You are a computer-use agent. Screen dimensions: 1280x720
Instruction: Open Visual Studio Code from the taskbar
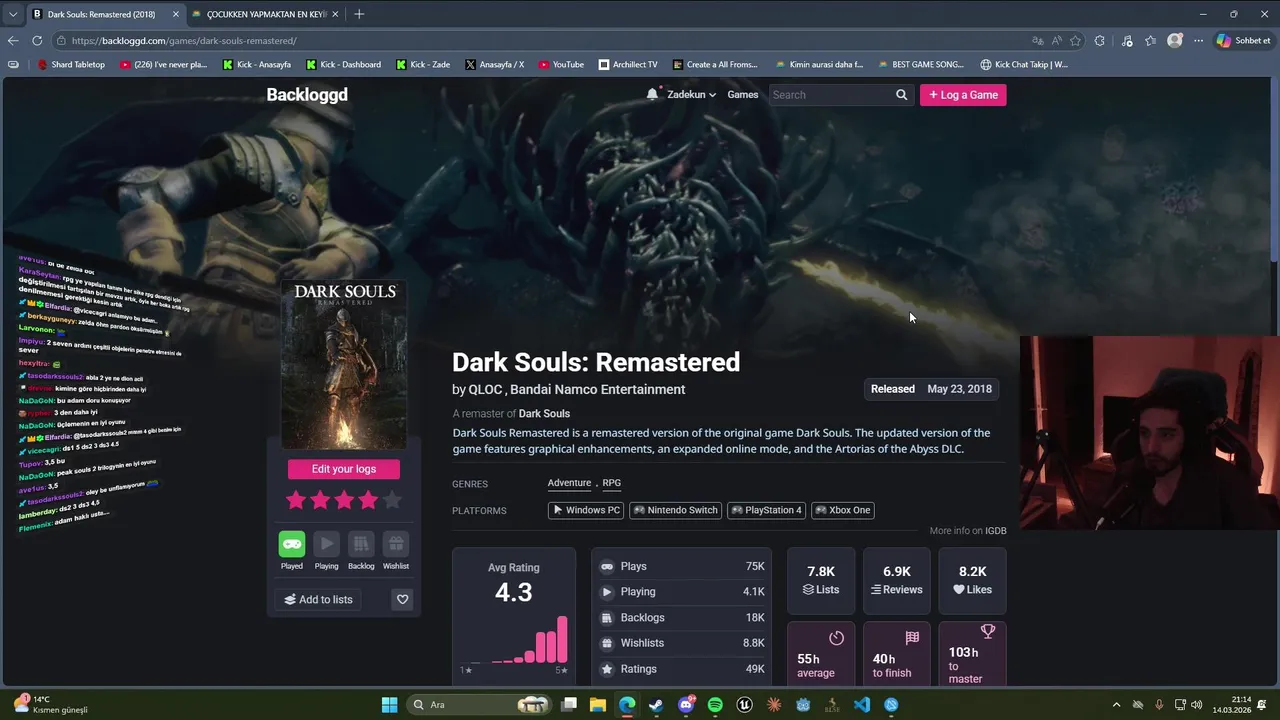[x=862, y=705]
